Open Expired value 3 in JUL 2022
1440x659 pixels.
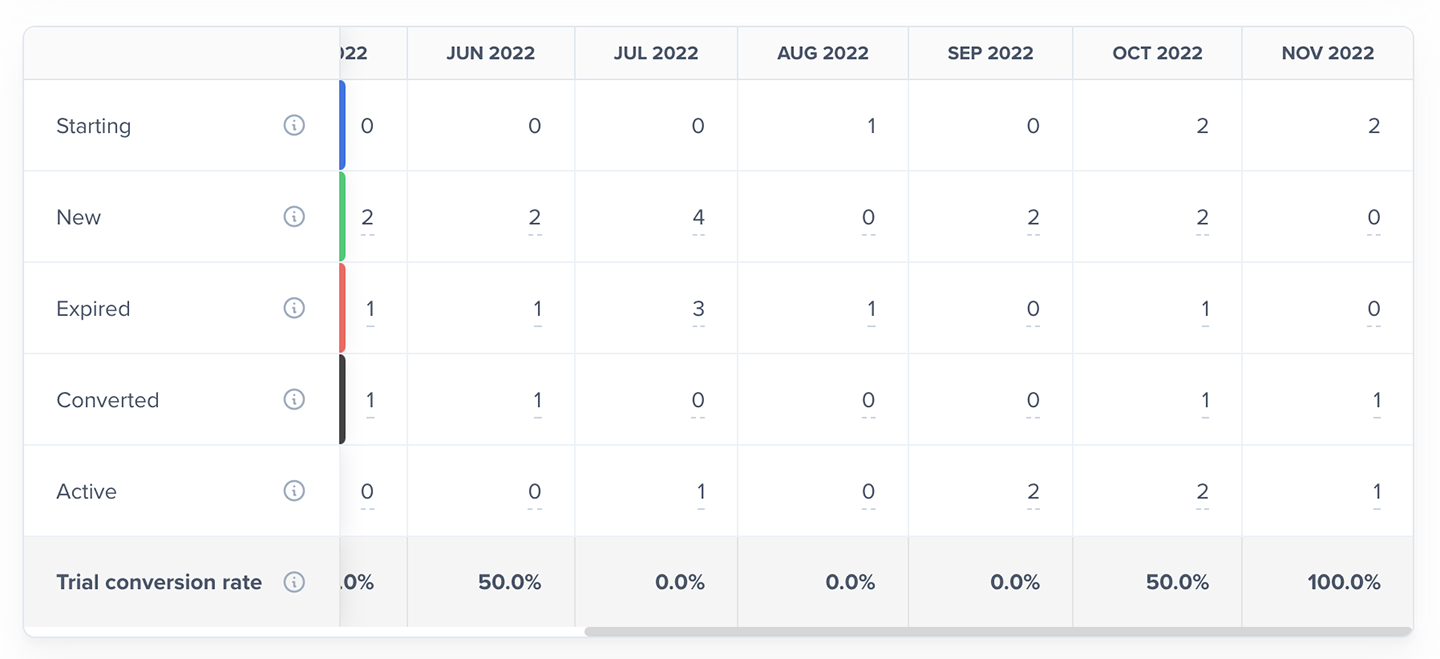[x=698, y=308]
